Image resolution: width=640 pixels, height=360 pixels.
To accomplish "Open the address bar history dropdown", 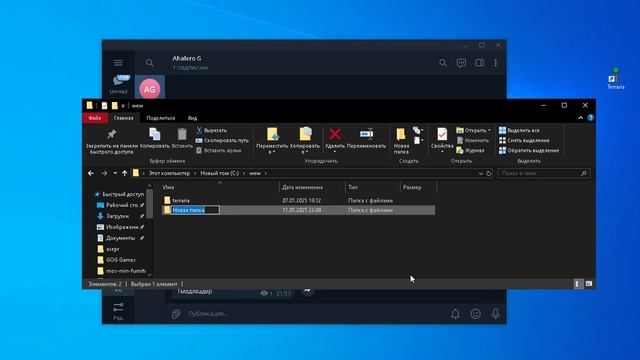I will coord(480,173).
